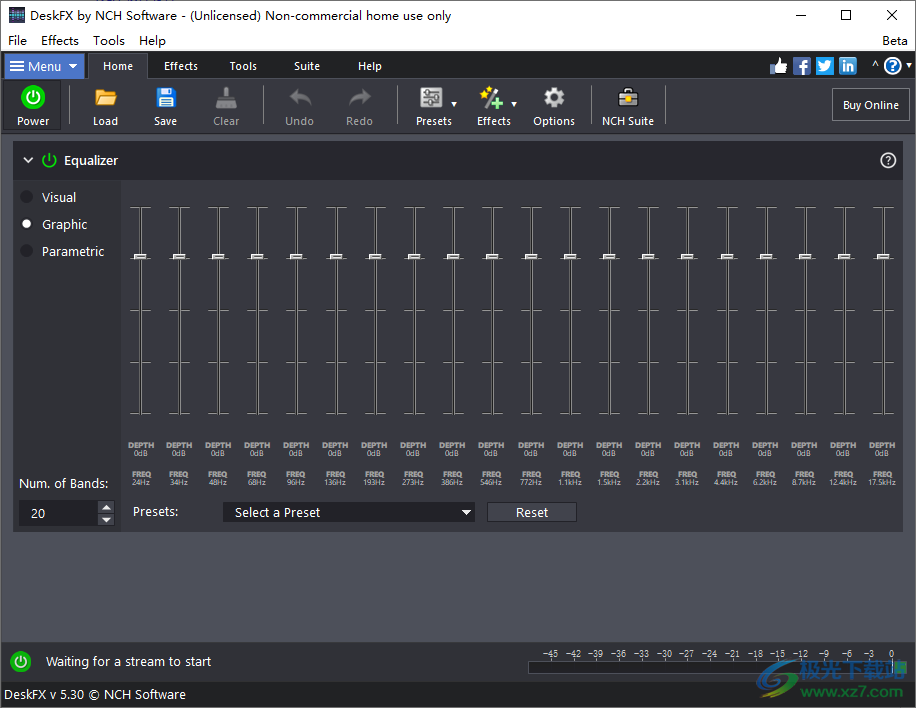The height and width of the screenshot is (708, 916).
Task: Open the File menu
Action: pyautogui.click(x=17, y=40)
